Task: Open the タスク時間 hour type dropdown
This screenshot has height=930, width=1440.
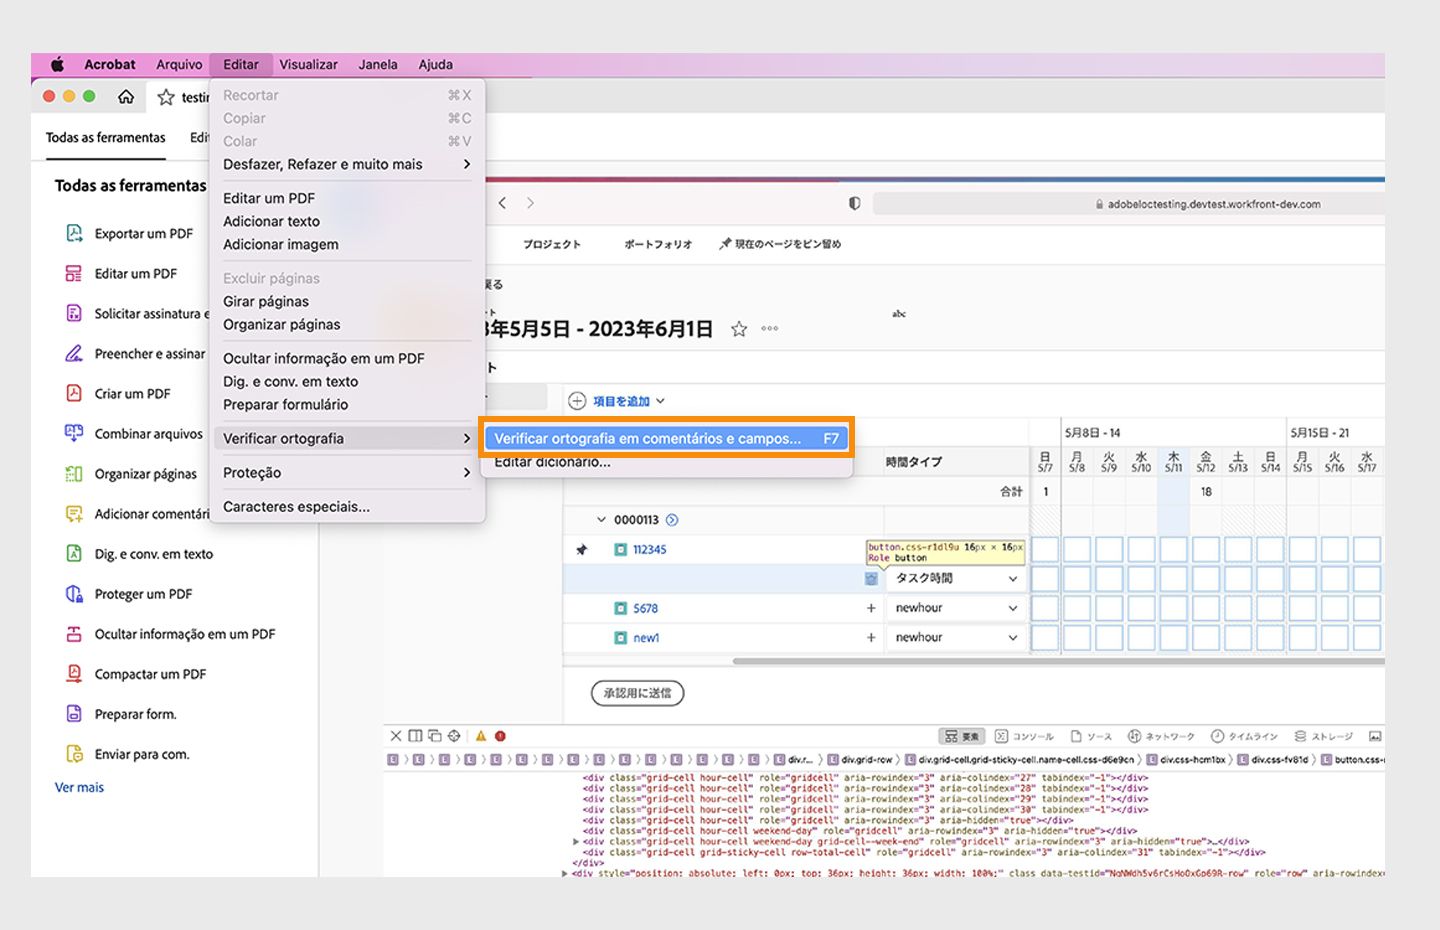Action: pos(955,579)
